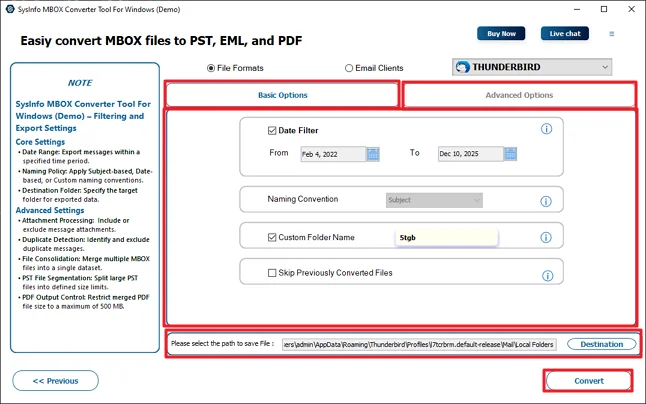Click 'Please select the path to save File' label
This screenshot has height=404, width=646.
[x=222, y=343]
